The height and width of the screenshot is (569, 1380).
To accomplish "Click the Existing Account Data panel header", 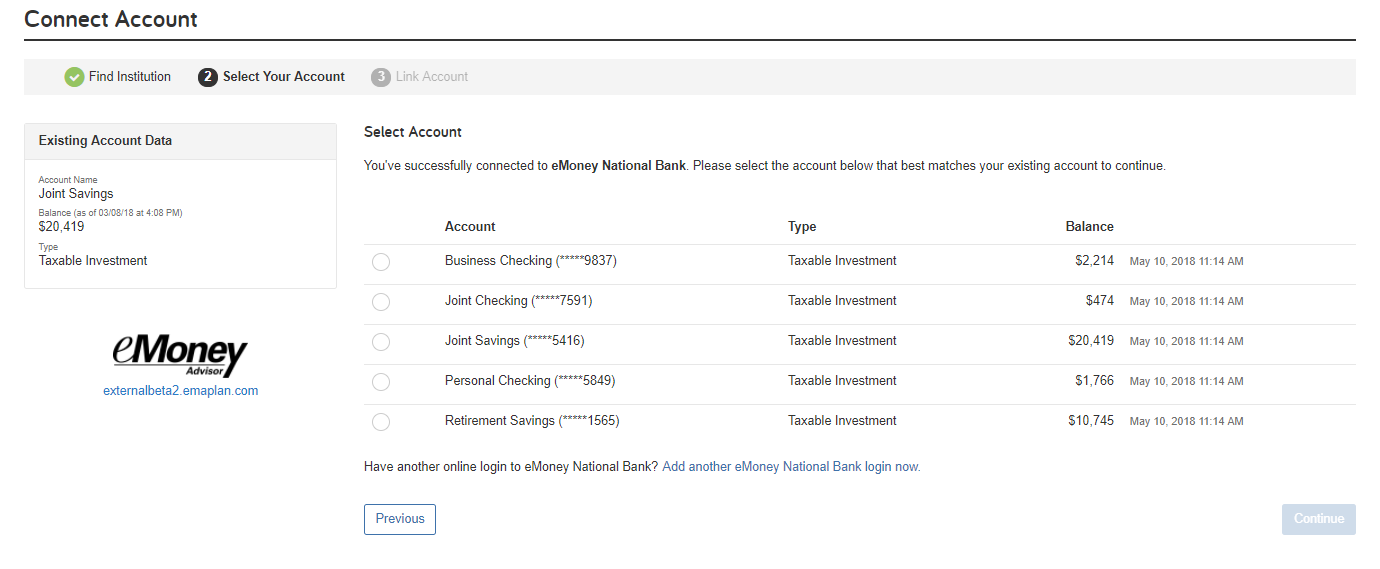I will point(180,141).
